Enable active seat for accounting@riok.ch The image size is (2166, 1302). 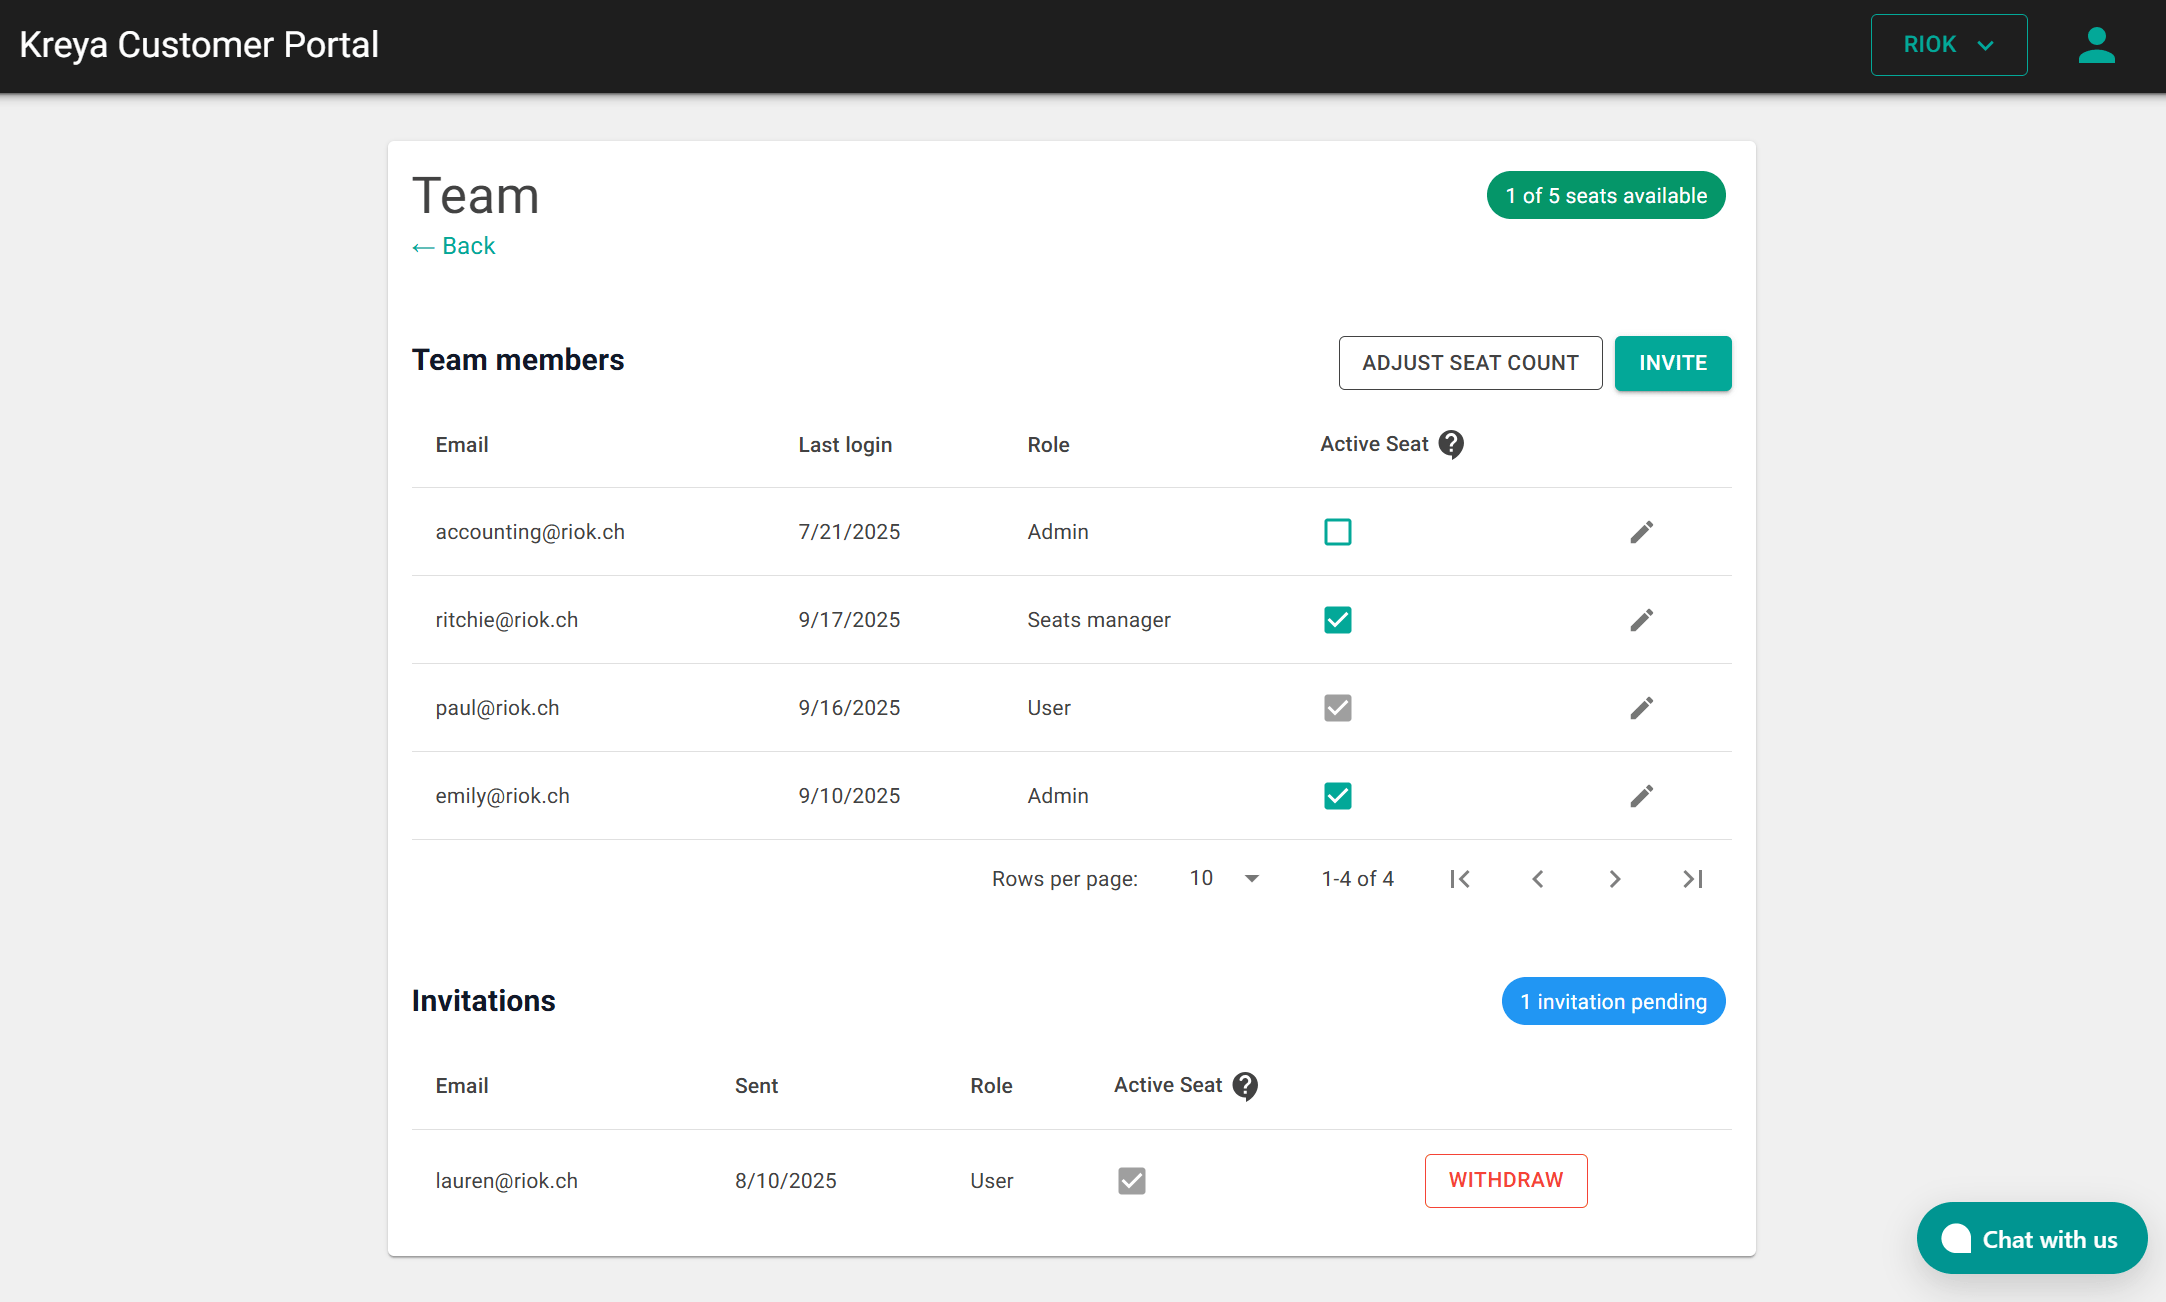(1337, 532)
